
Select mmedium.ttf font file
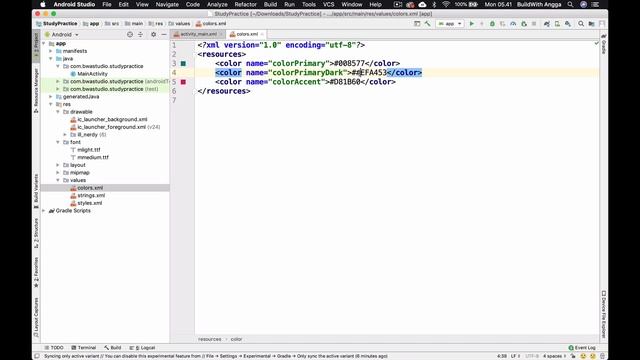pyautogui.click(x=90, y=158)
